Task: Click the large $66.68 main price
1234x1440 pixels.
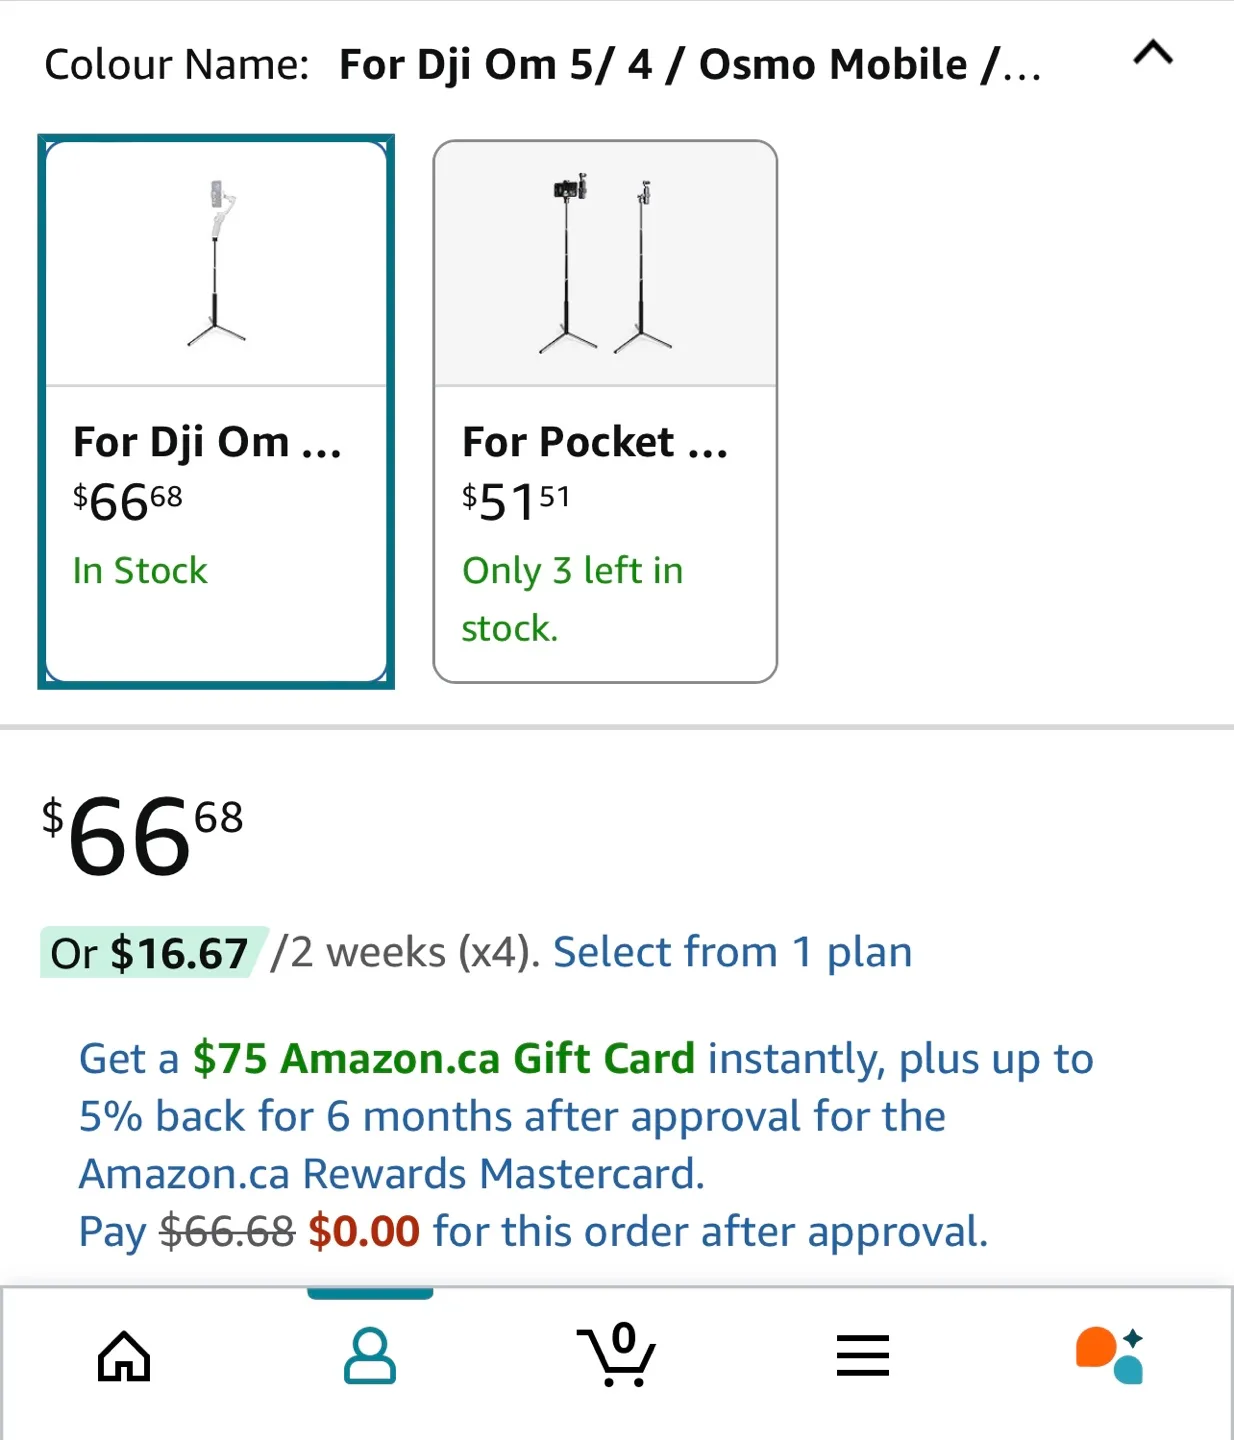Action: click(x=142, y=836)
